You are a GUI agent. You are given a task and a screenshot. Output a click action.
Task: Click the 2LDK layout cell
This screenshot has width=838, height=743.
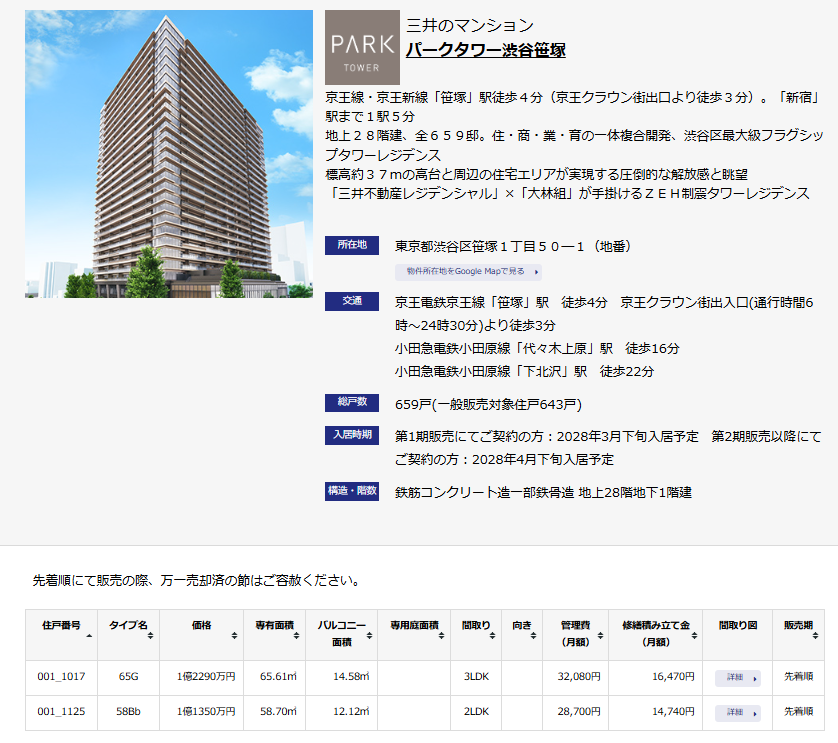tap(476, 711)
